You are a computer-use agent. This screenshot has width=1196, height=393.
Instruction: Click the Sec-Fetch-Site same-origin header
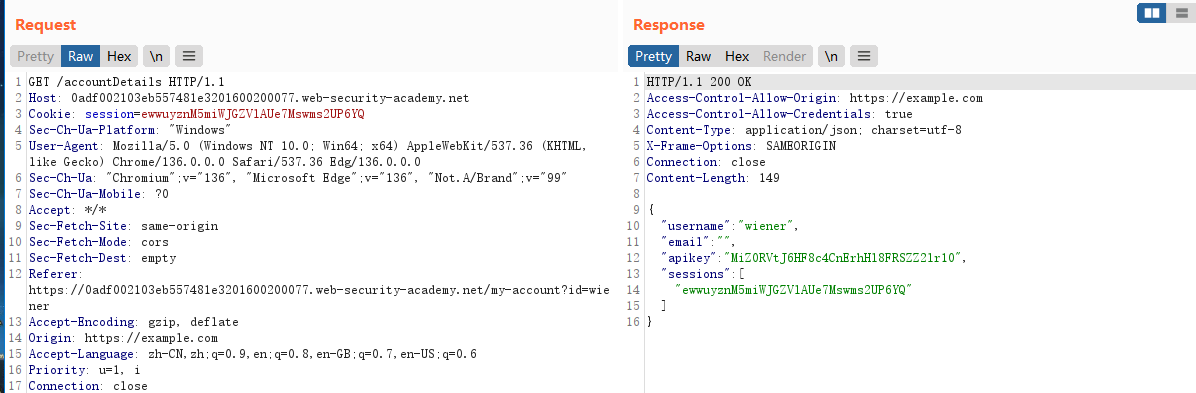(x=123, y=226)
